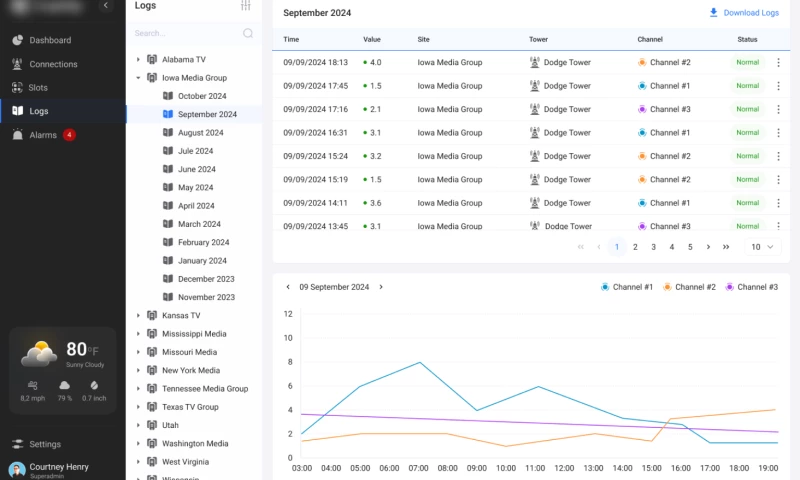Viewport: 800px width, 480px height.
Task: Go to page 3 of logs
Action: pyautogui.click(x=654, y=247)
